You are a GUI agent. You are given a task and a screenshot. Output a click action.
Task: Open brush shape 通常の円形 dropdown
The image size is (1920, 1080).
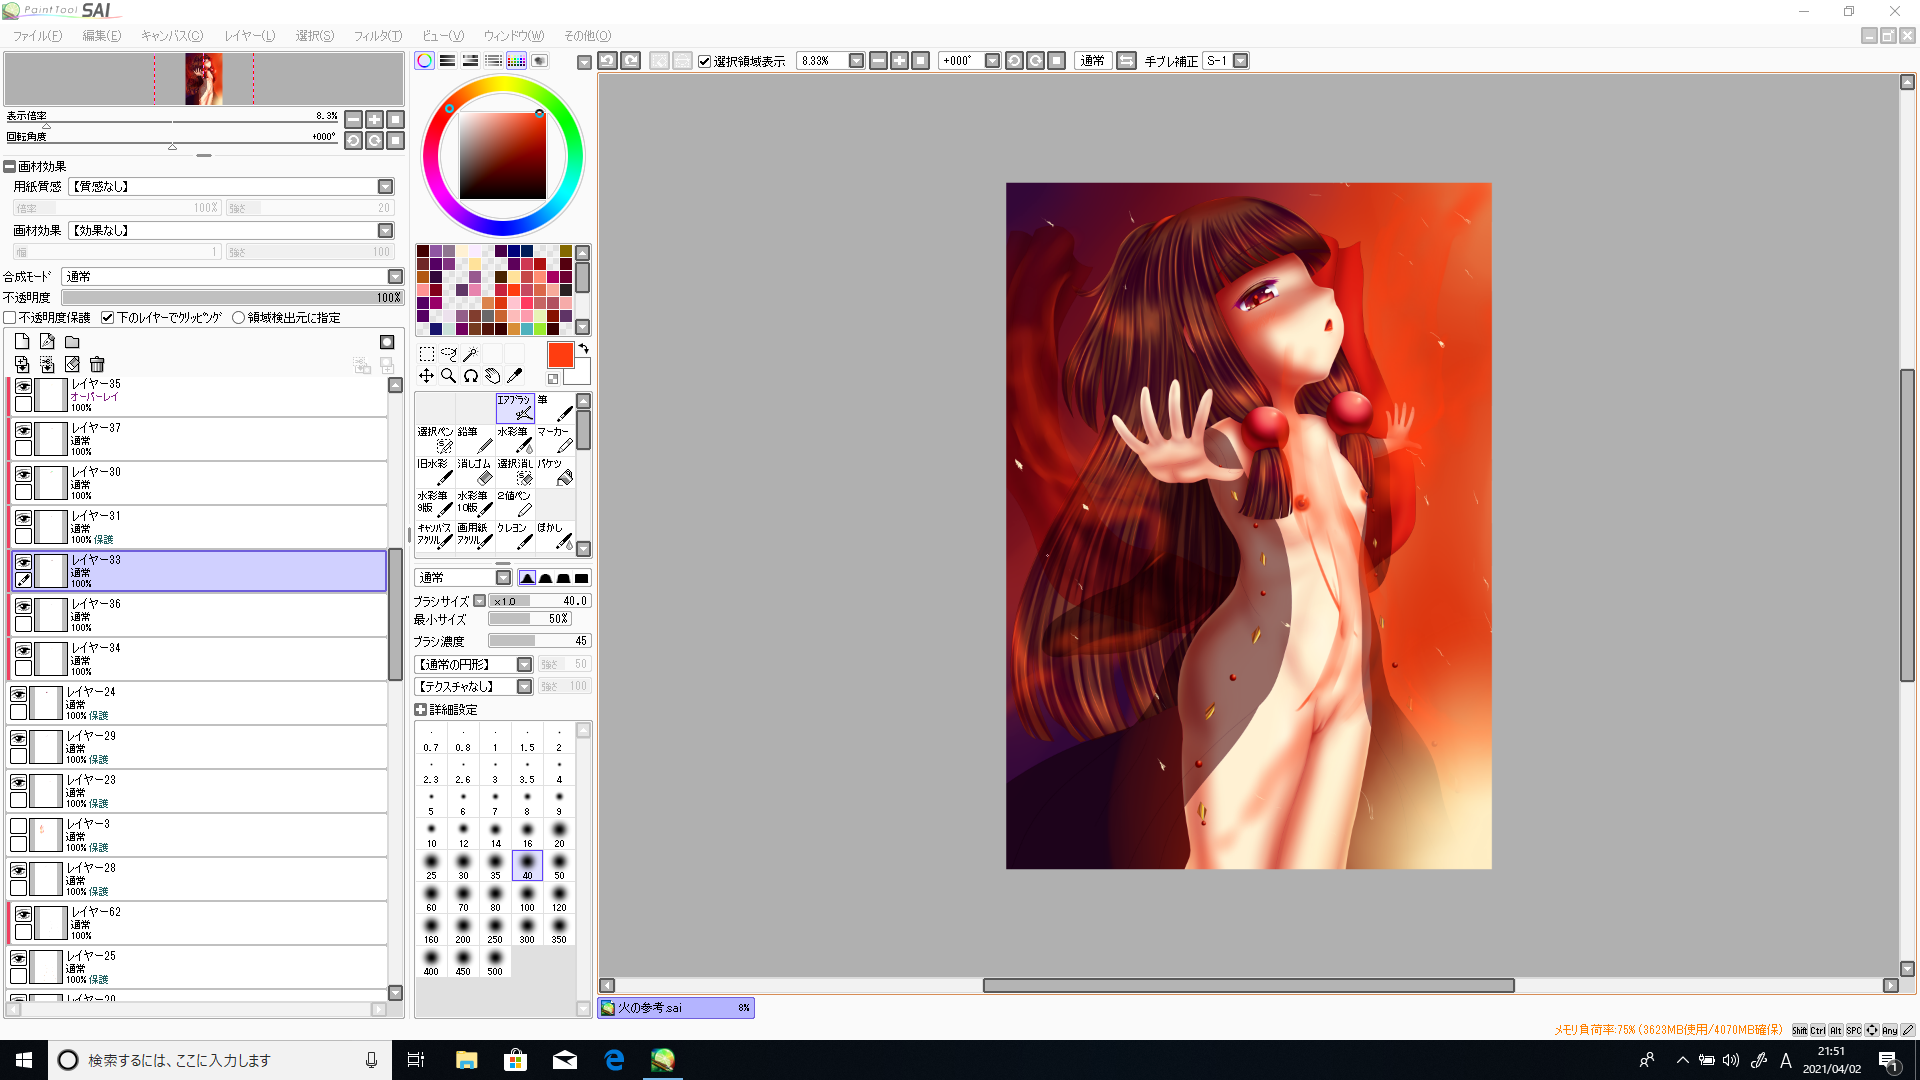524,665
